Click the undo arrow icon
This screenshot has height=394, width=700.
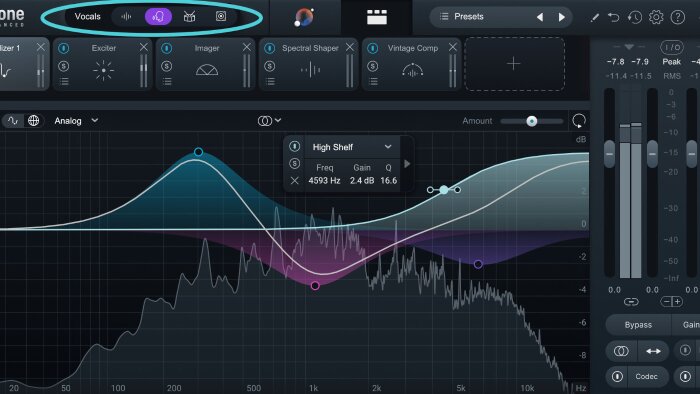click(x=614, y=17)
